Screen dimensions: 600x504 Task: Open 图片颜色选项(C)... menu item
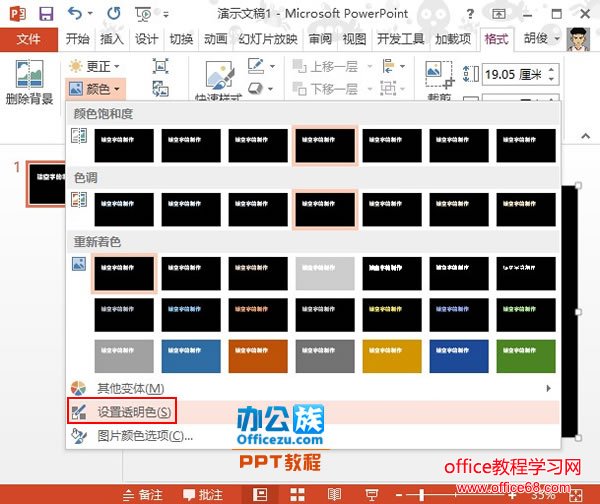pyautogui.click(x=313, y=435)
